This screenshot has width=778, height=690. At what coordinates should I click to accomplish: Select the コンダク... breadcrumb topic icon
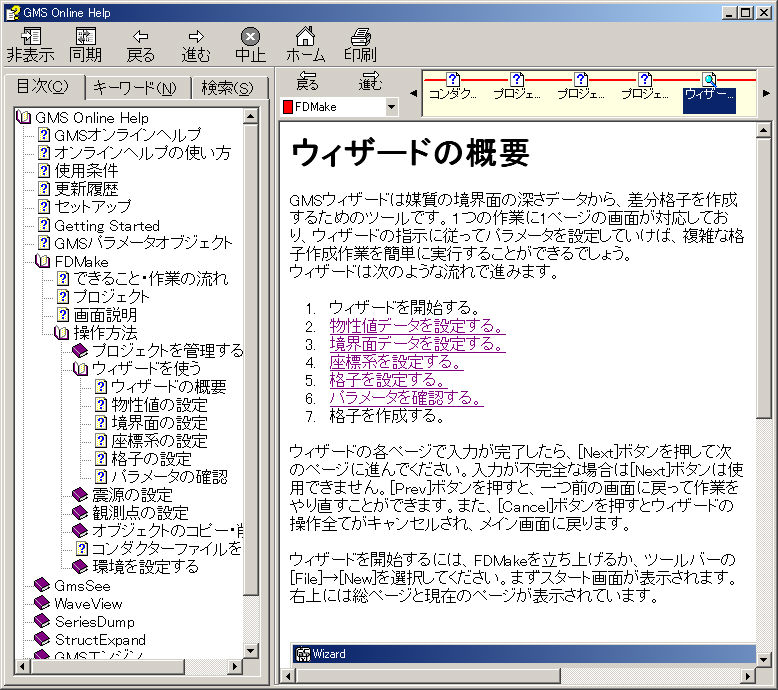tap(453, 86)
